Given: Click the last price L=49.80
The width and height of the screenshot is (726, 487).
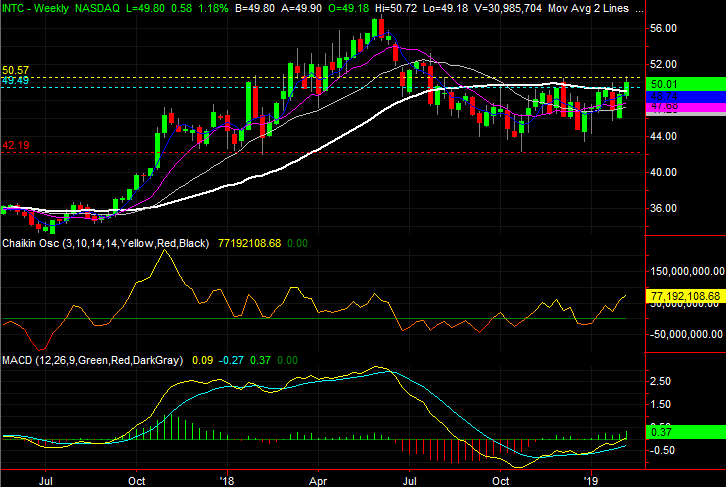Looking at the screenshot, I should pyautogui.click(x=144, y=8).
